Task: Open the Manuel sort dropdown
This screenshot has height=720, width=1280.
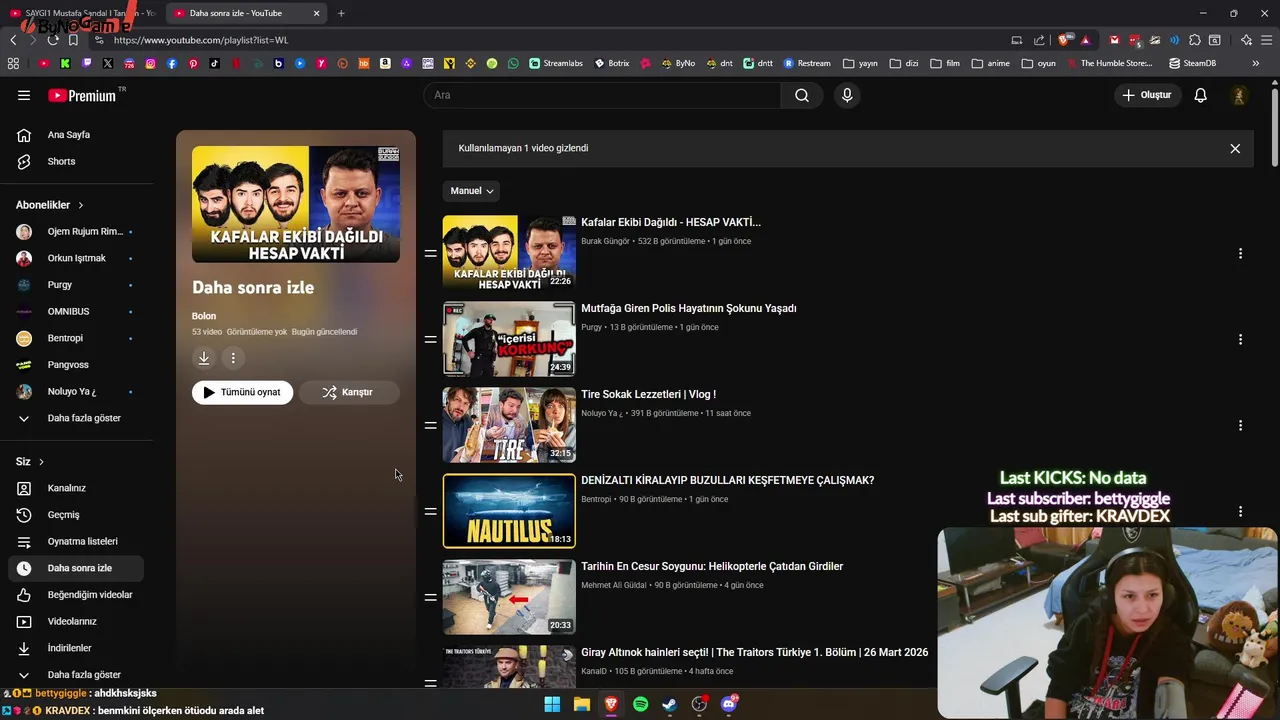Action: (471, 191)
